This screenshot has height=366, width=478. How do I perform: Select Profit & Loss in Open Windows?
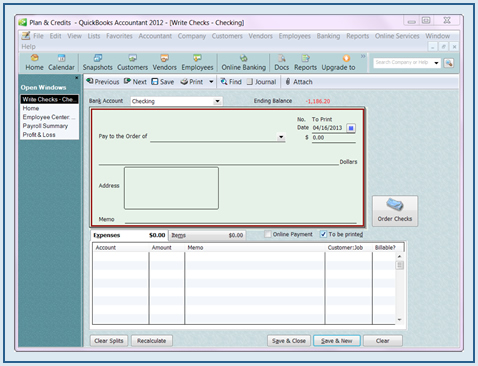(x=49, y=135)
